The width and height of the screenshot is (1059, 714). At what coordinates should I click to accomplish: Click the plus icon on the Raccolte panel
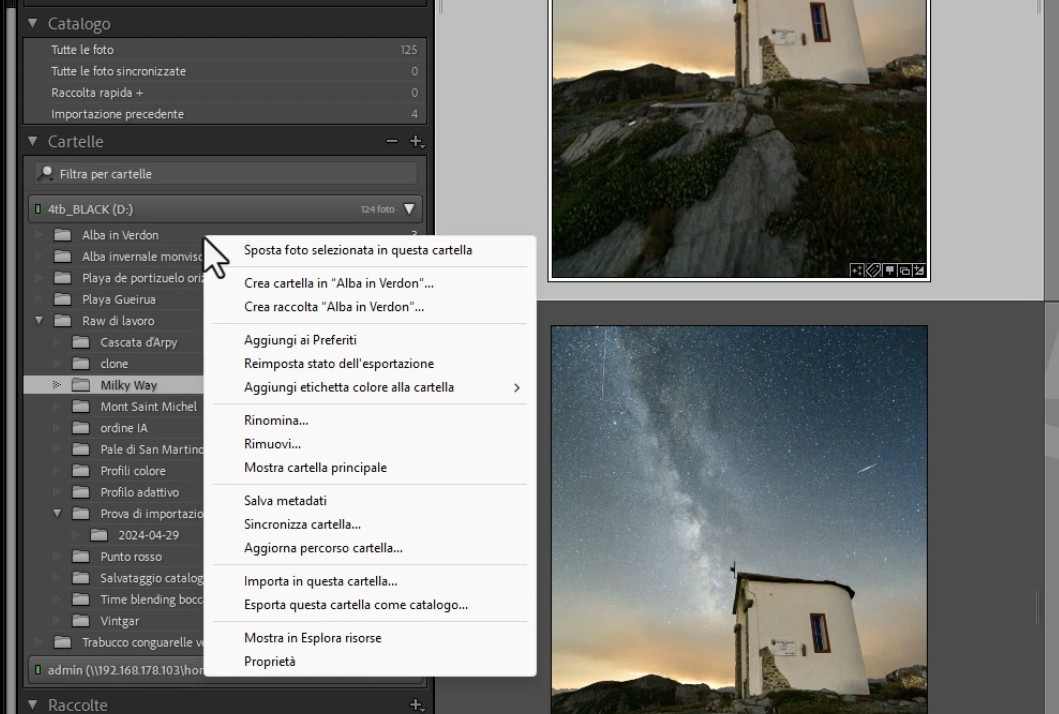[x=414, y=704]
